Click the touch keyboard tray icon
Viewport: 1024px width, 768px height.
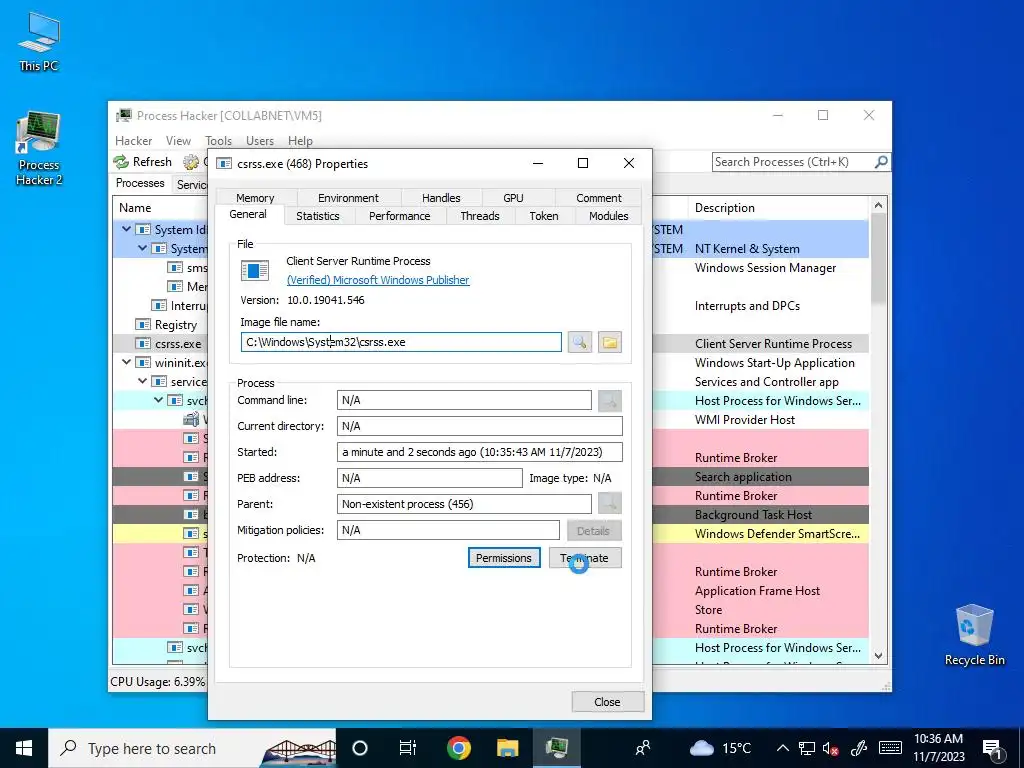[890, 748]
